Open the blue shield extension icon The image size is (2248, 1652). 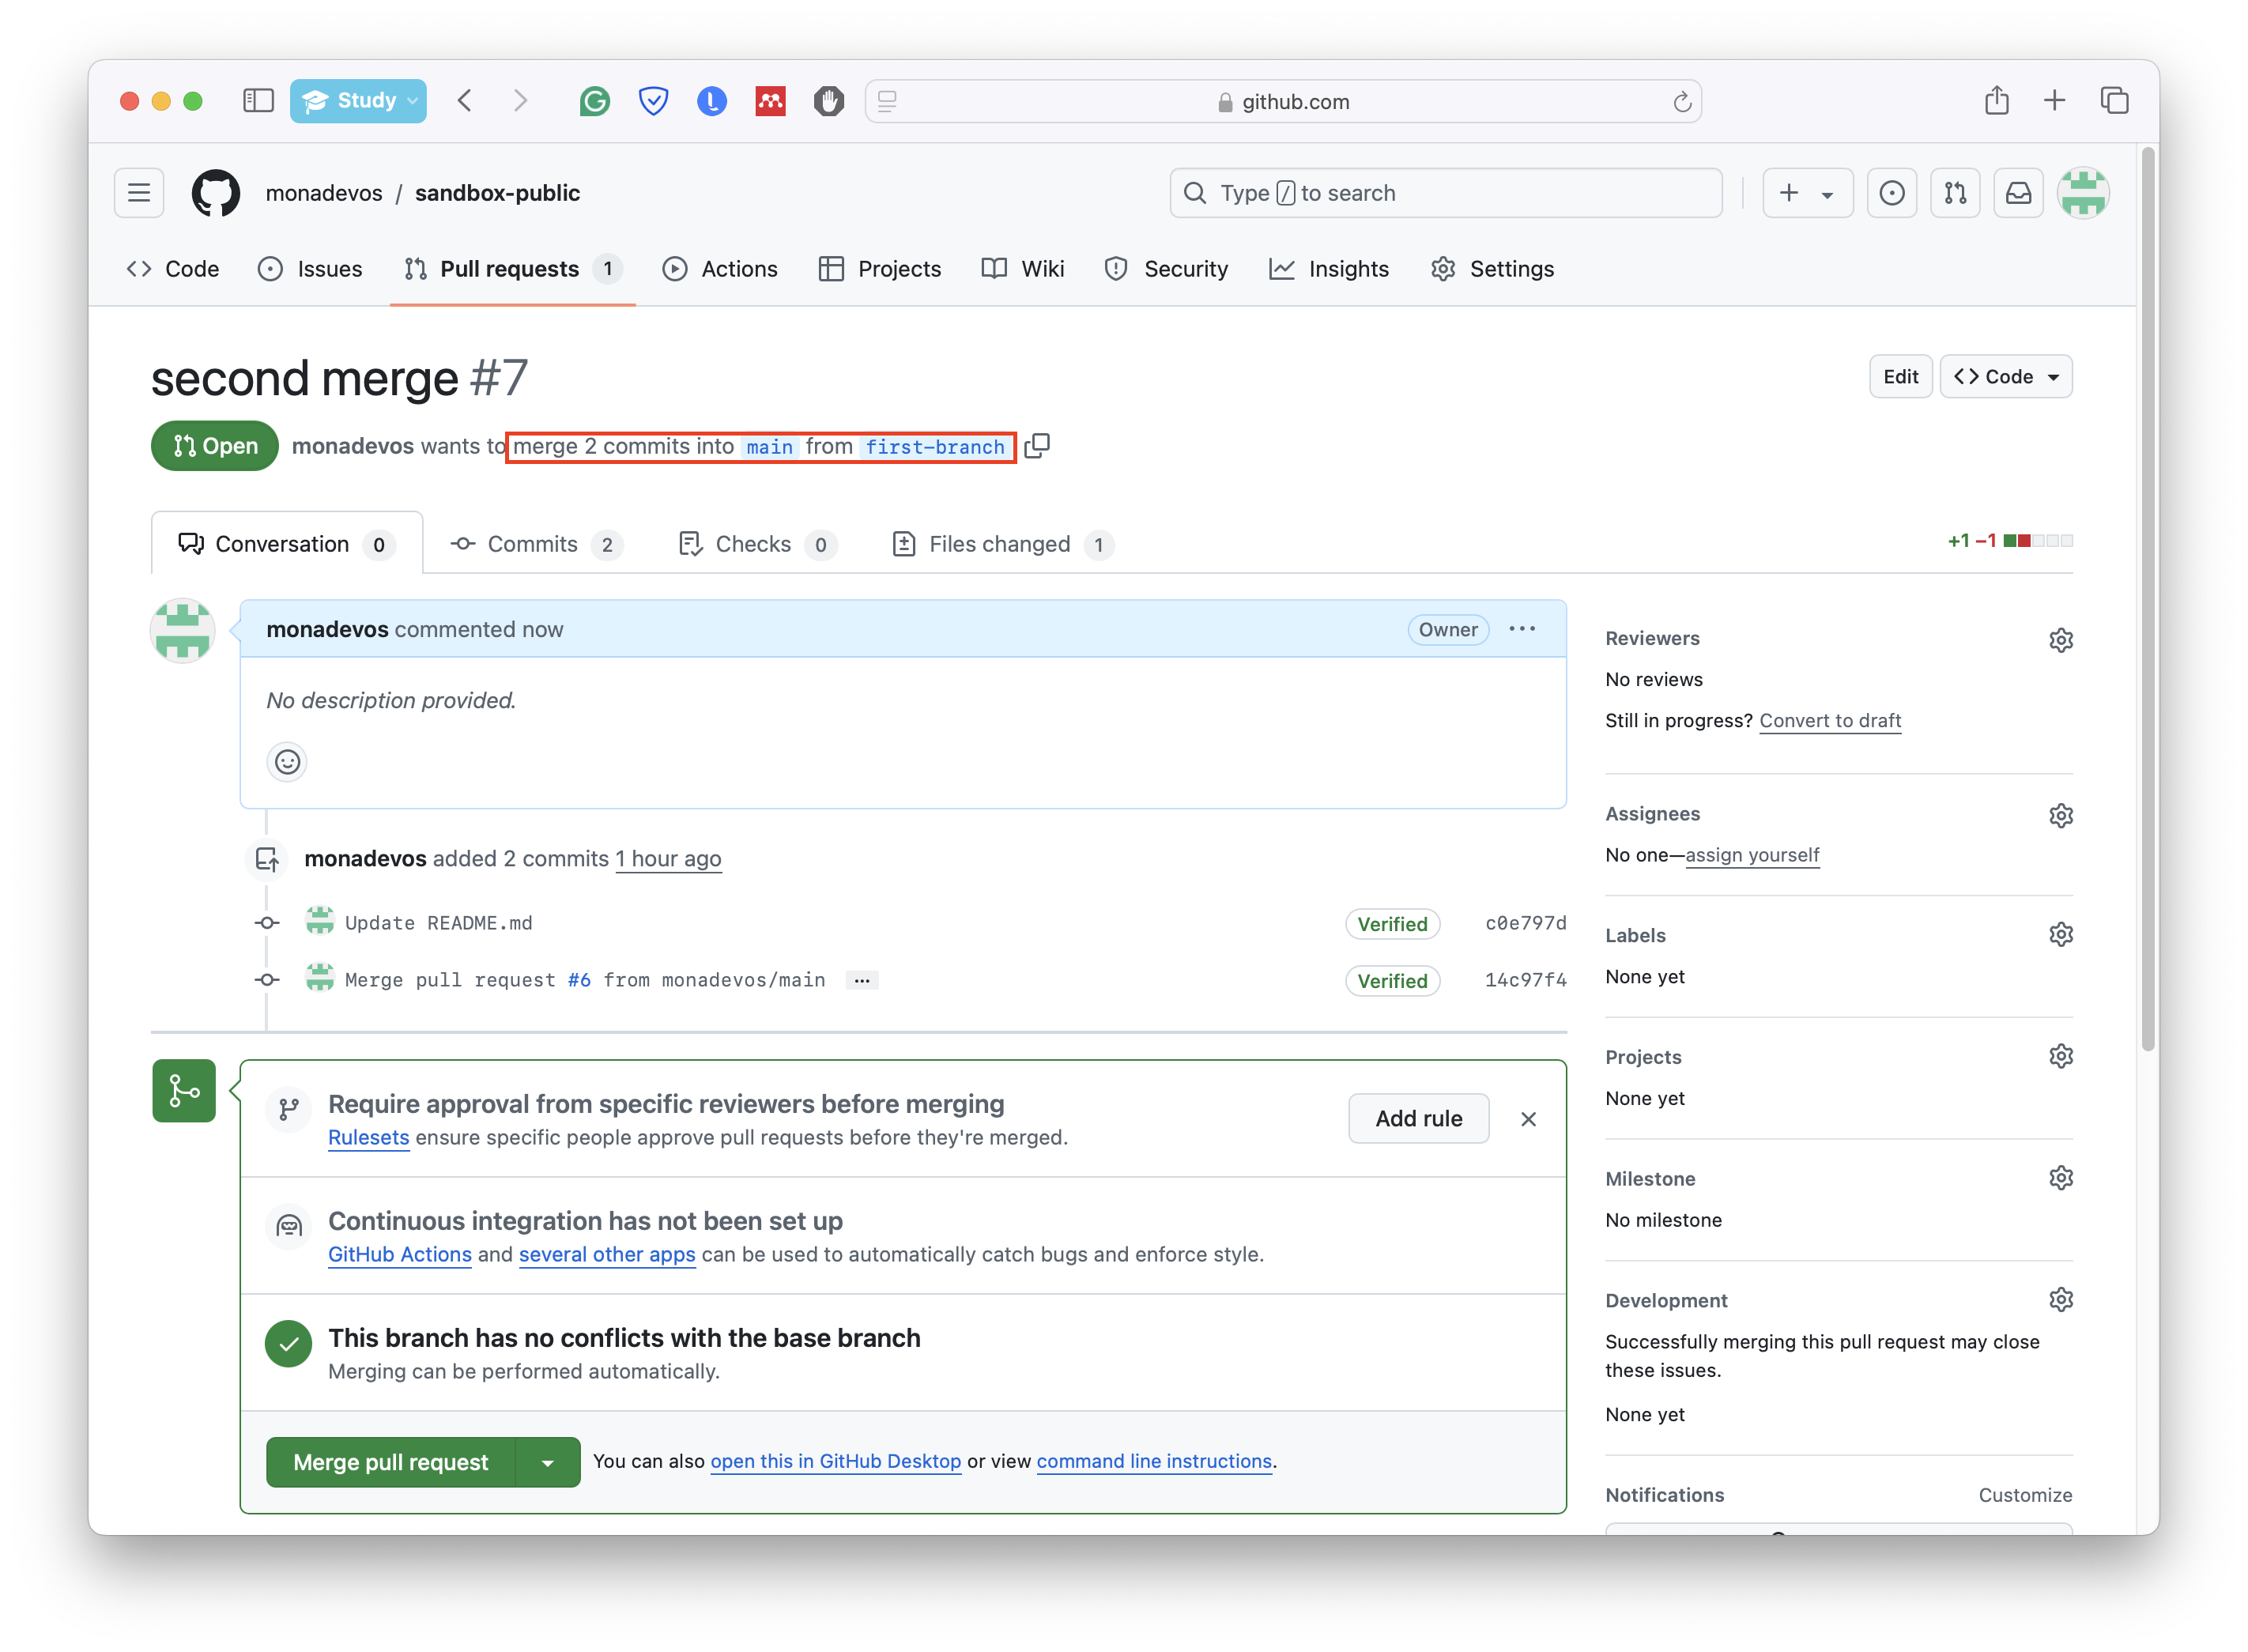click(x=653, y=101)
